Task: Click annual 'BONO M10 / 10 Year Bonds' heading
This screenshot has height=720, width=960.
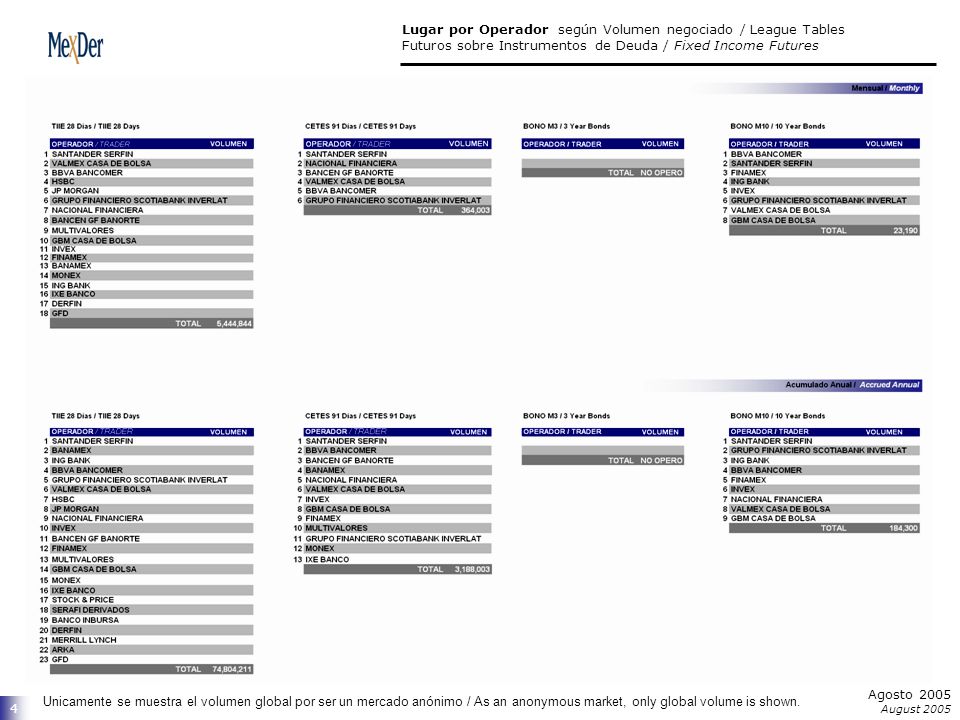Action: pyautogui.click(x=778, y=416)
